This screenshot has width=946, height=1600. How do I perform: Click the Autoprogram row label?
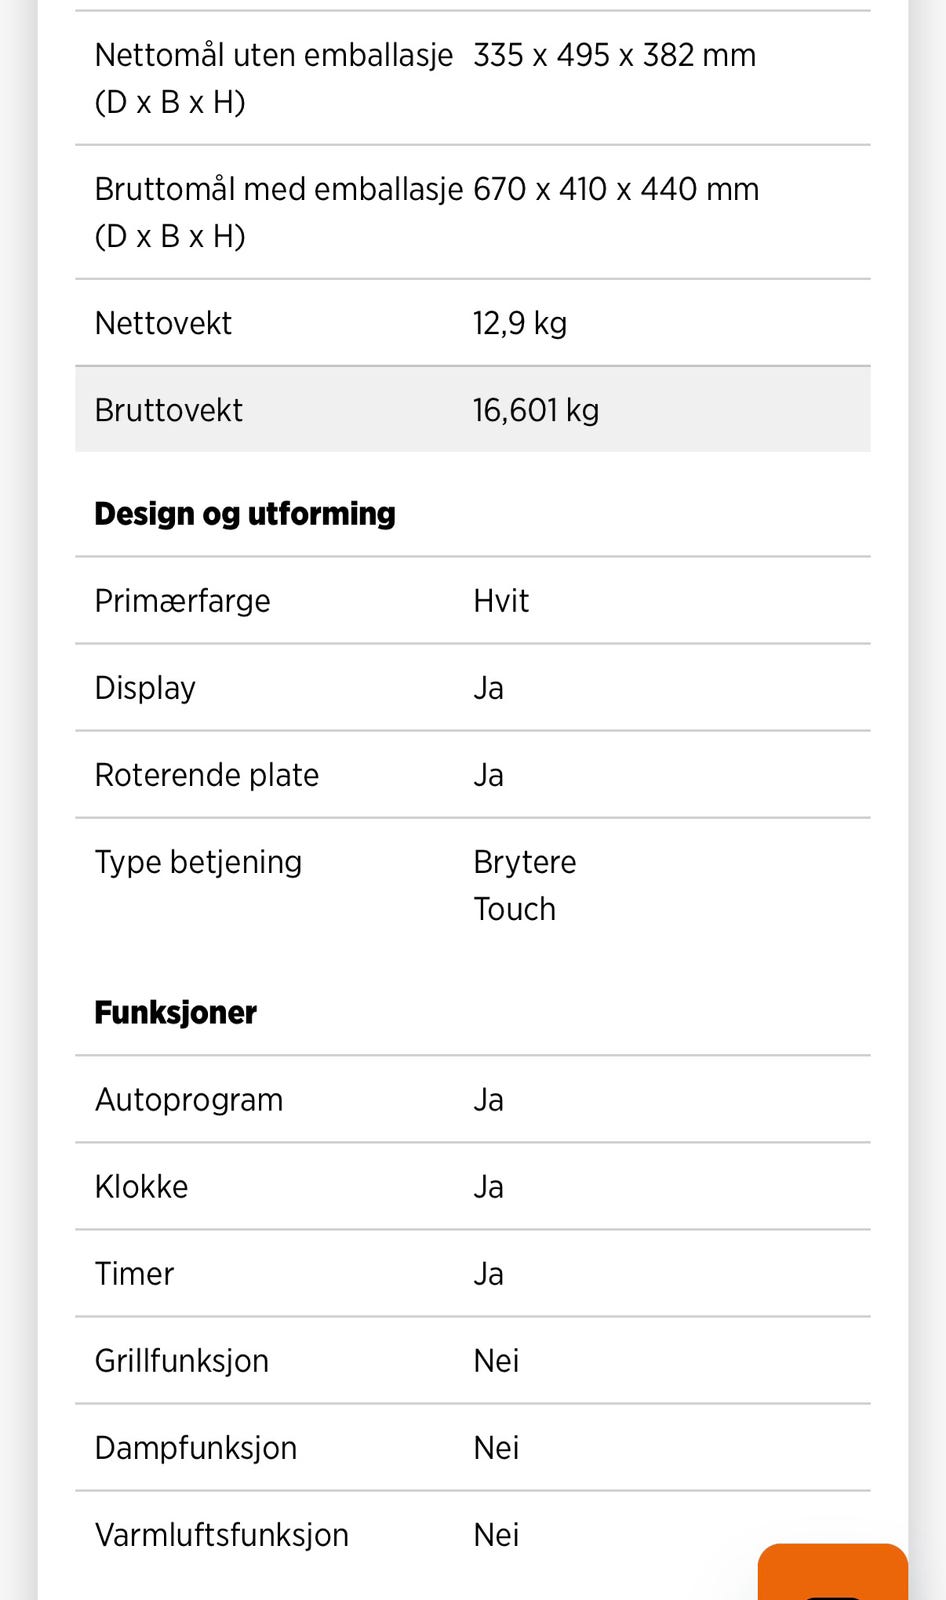pyautogui.click(x=189, y=1100)
